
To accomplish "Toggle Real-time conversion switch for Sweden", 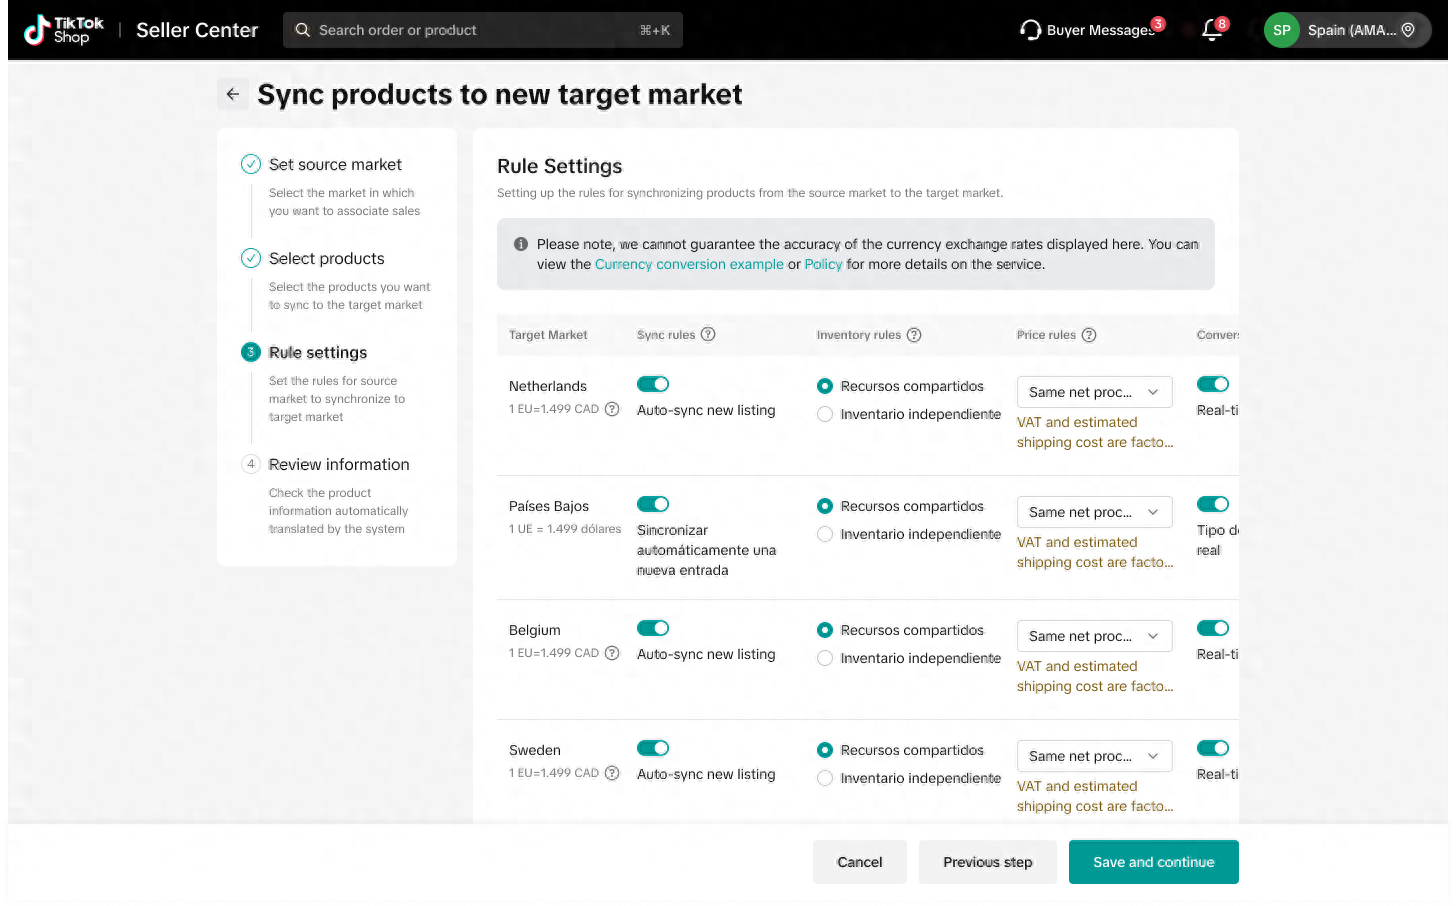I will click(x=1213, y=748).
